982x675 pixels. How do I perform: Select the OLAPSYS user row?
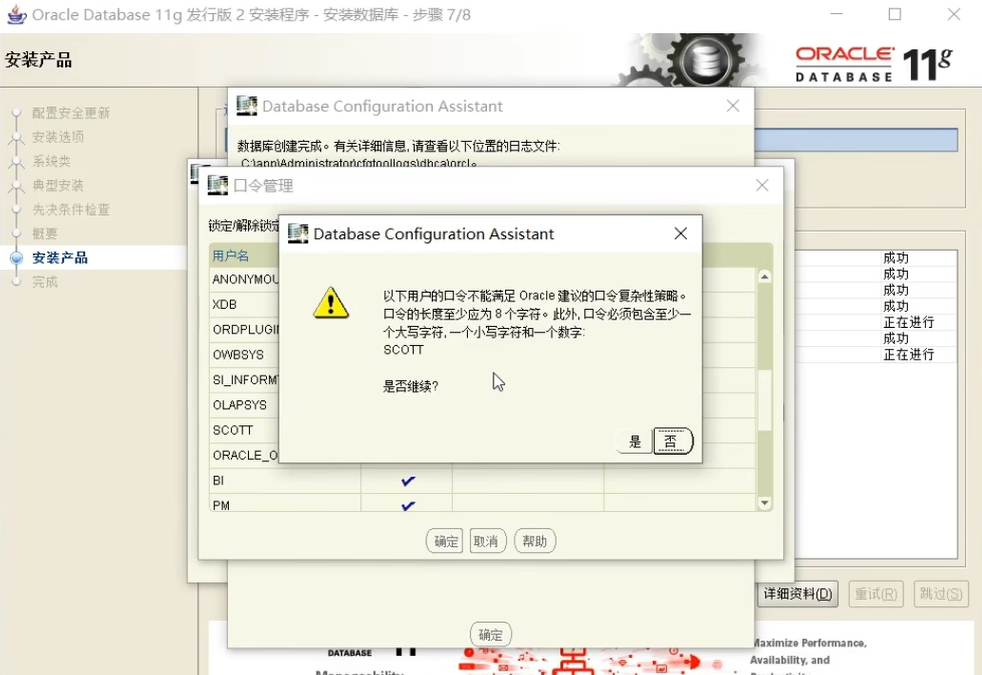pos(245,404)
